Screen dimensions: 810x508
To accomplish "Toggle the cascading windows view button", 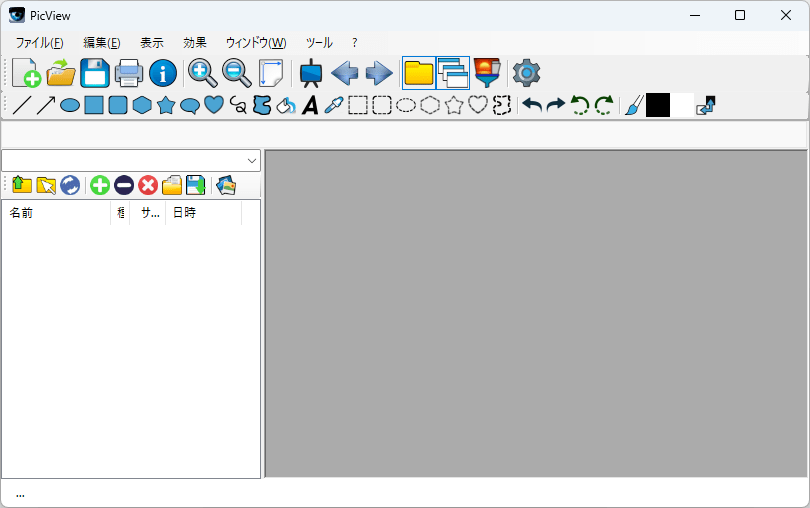I will (453, 73).
